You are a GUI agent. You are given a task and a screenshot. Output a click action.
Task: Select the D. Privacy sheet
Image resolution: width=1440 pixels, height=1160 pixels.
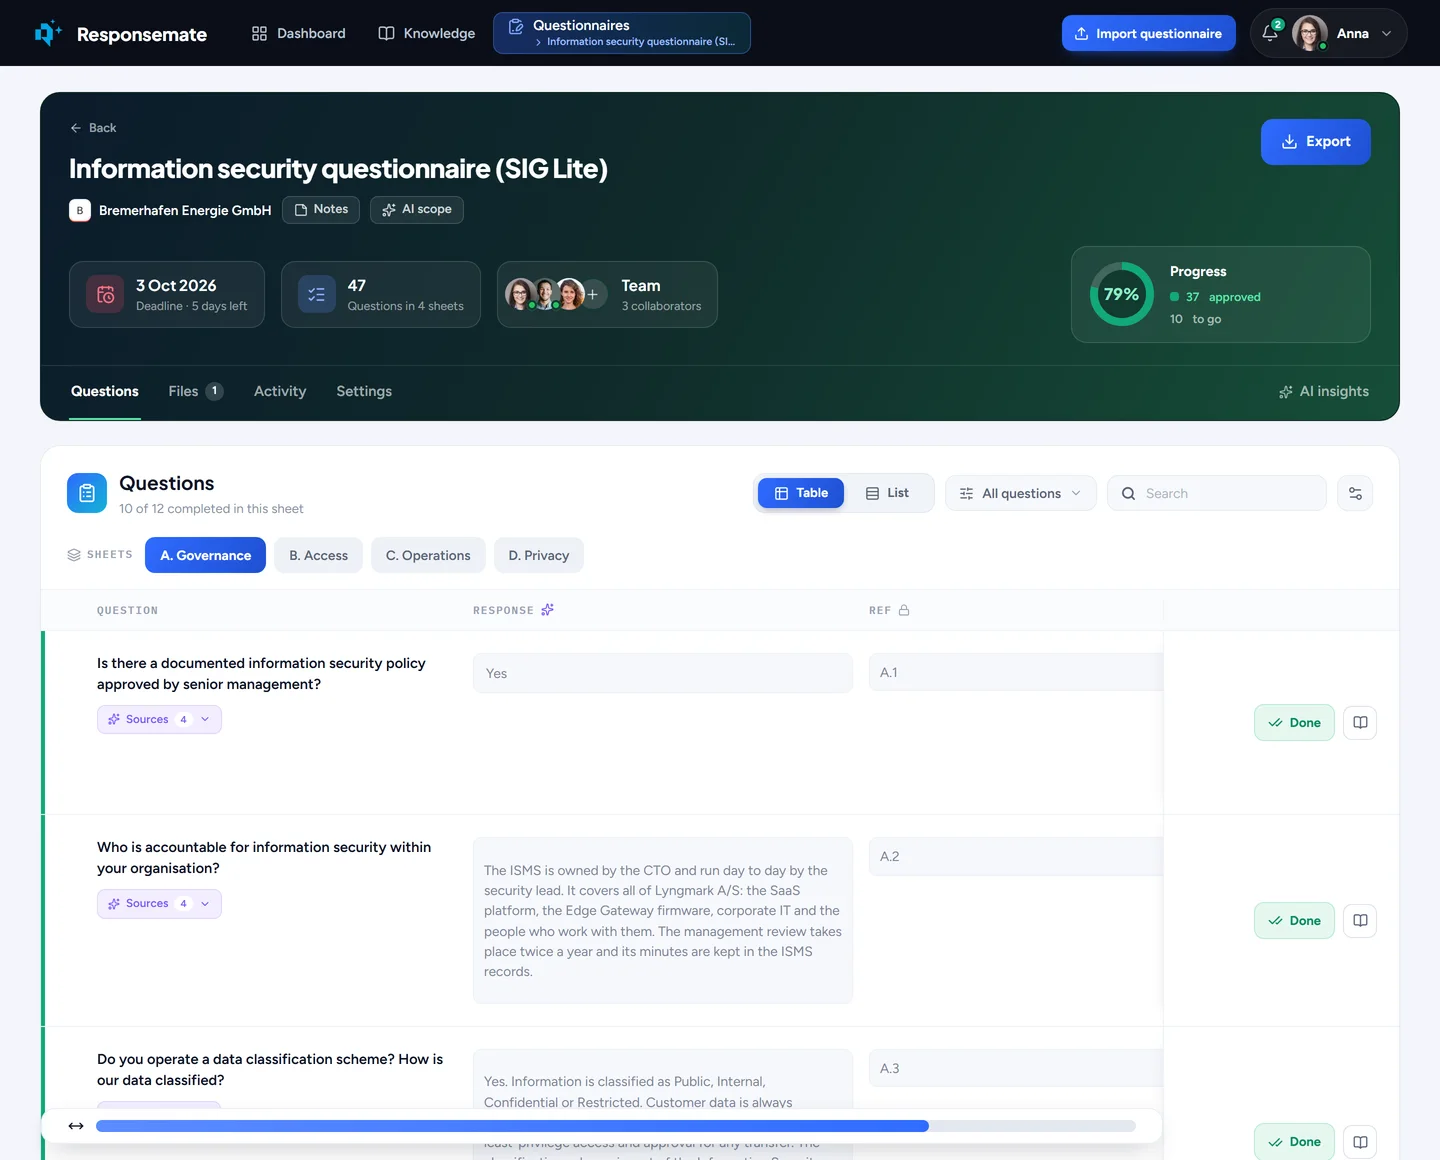(x=539, y=555)
